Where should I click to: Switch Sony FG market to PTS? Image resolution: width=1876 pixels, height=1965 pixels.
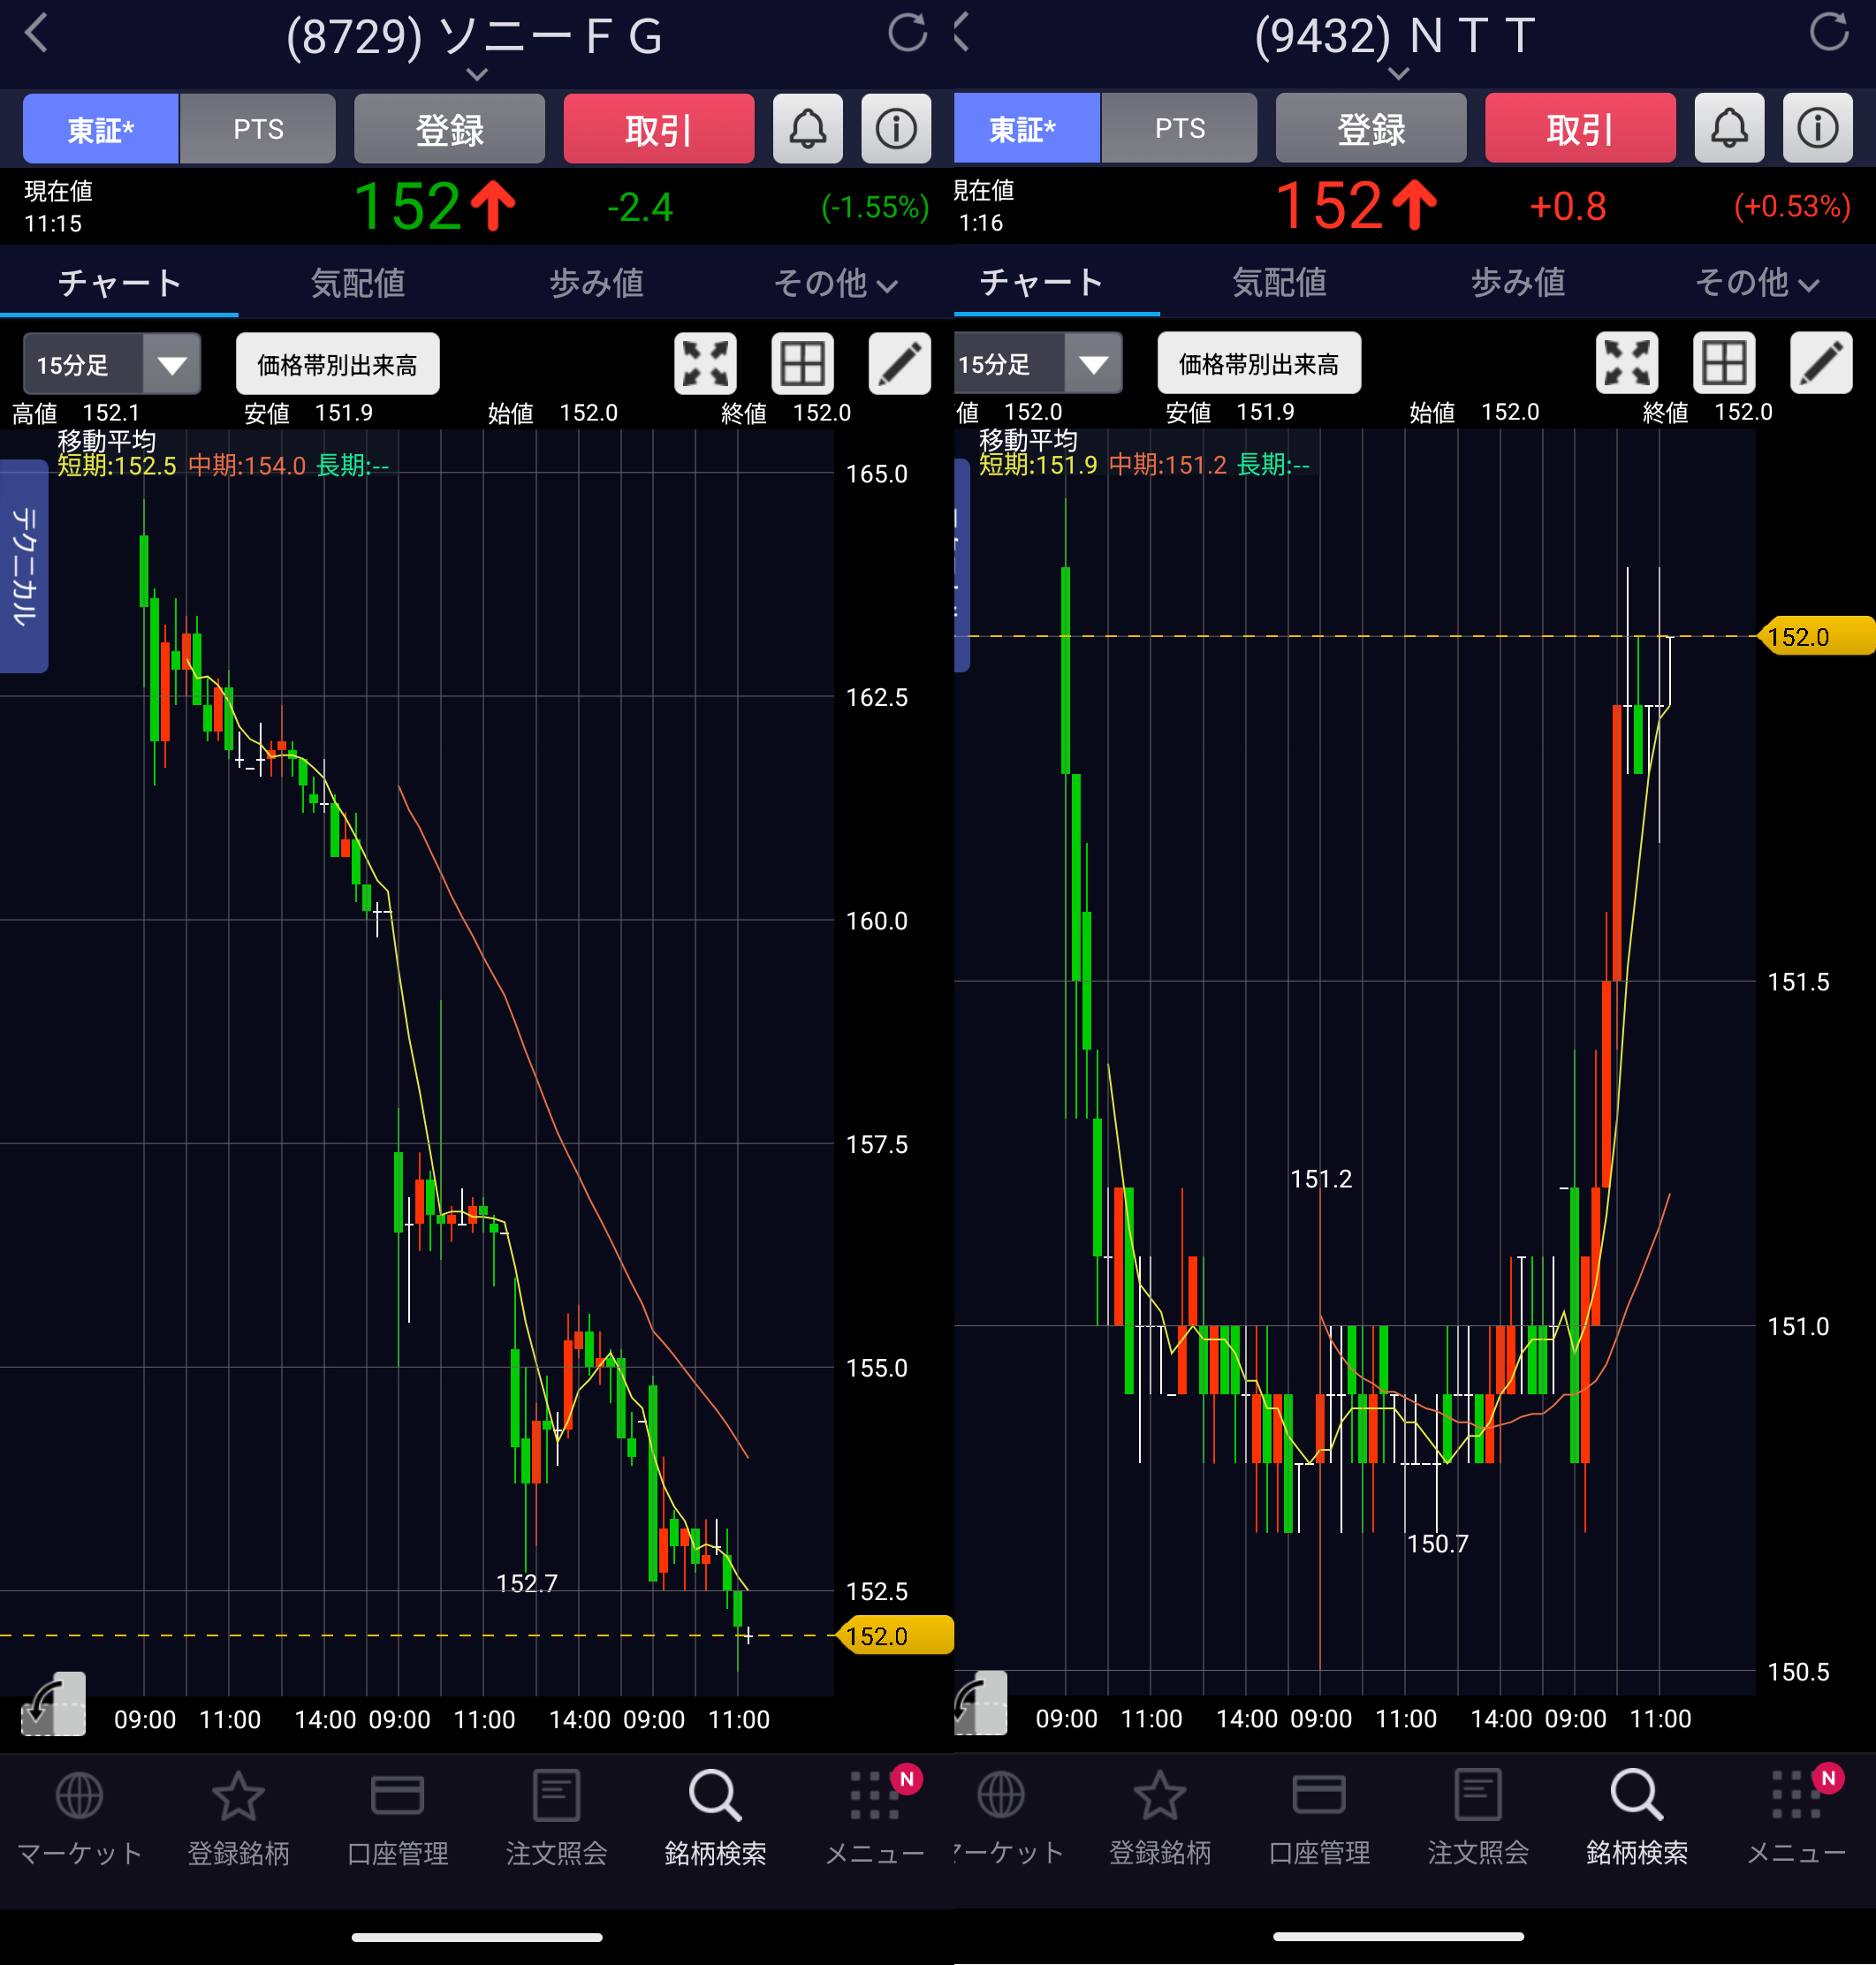(258, 129)
